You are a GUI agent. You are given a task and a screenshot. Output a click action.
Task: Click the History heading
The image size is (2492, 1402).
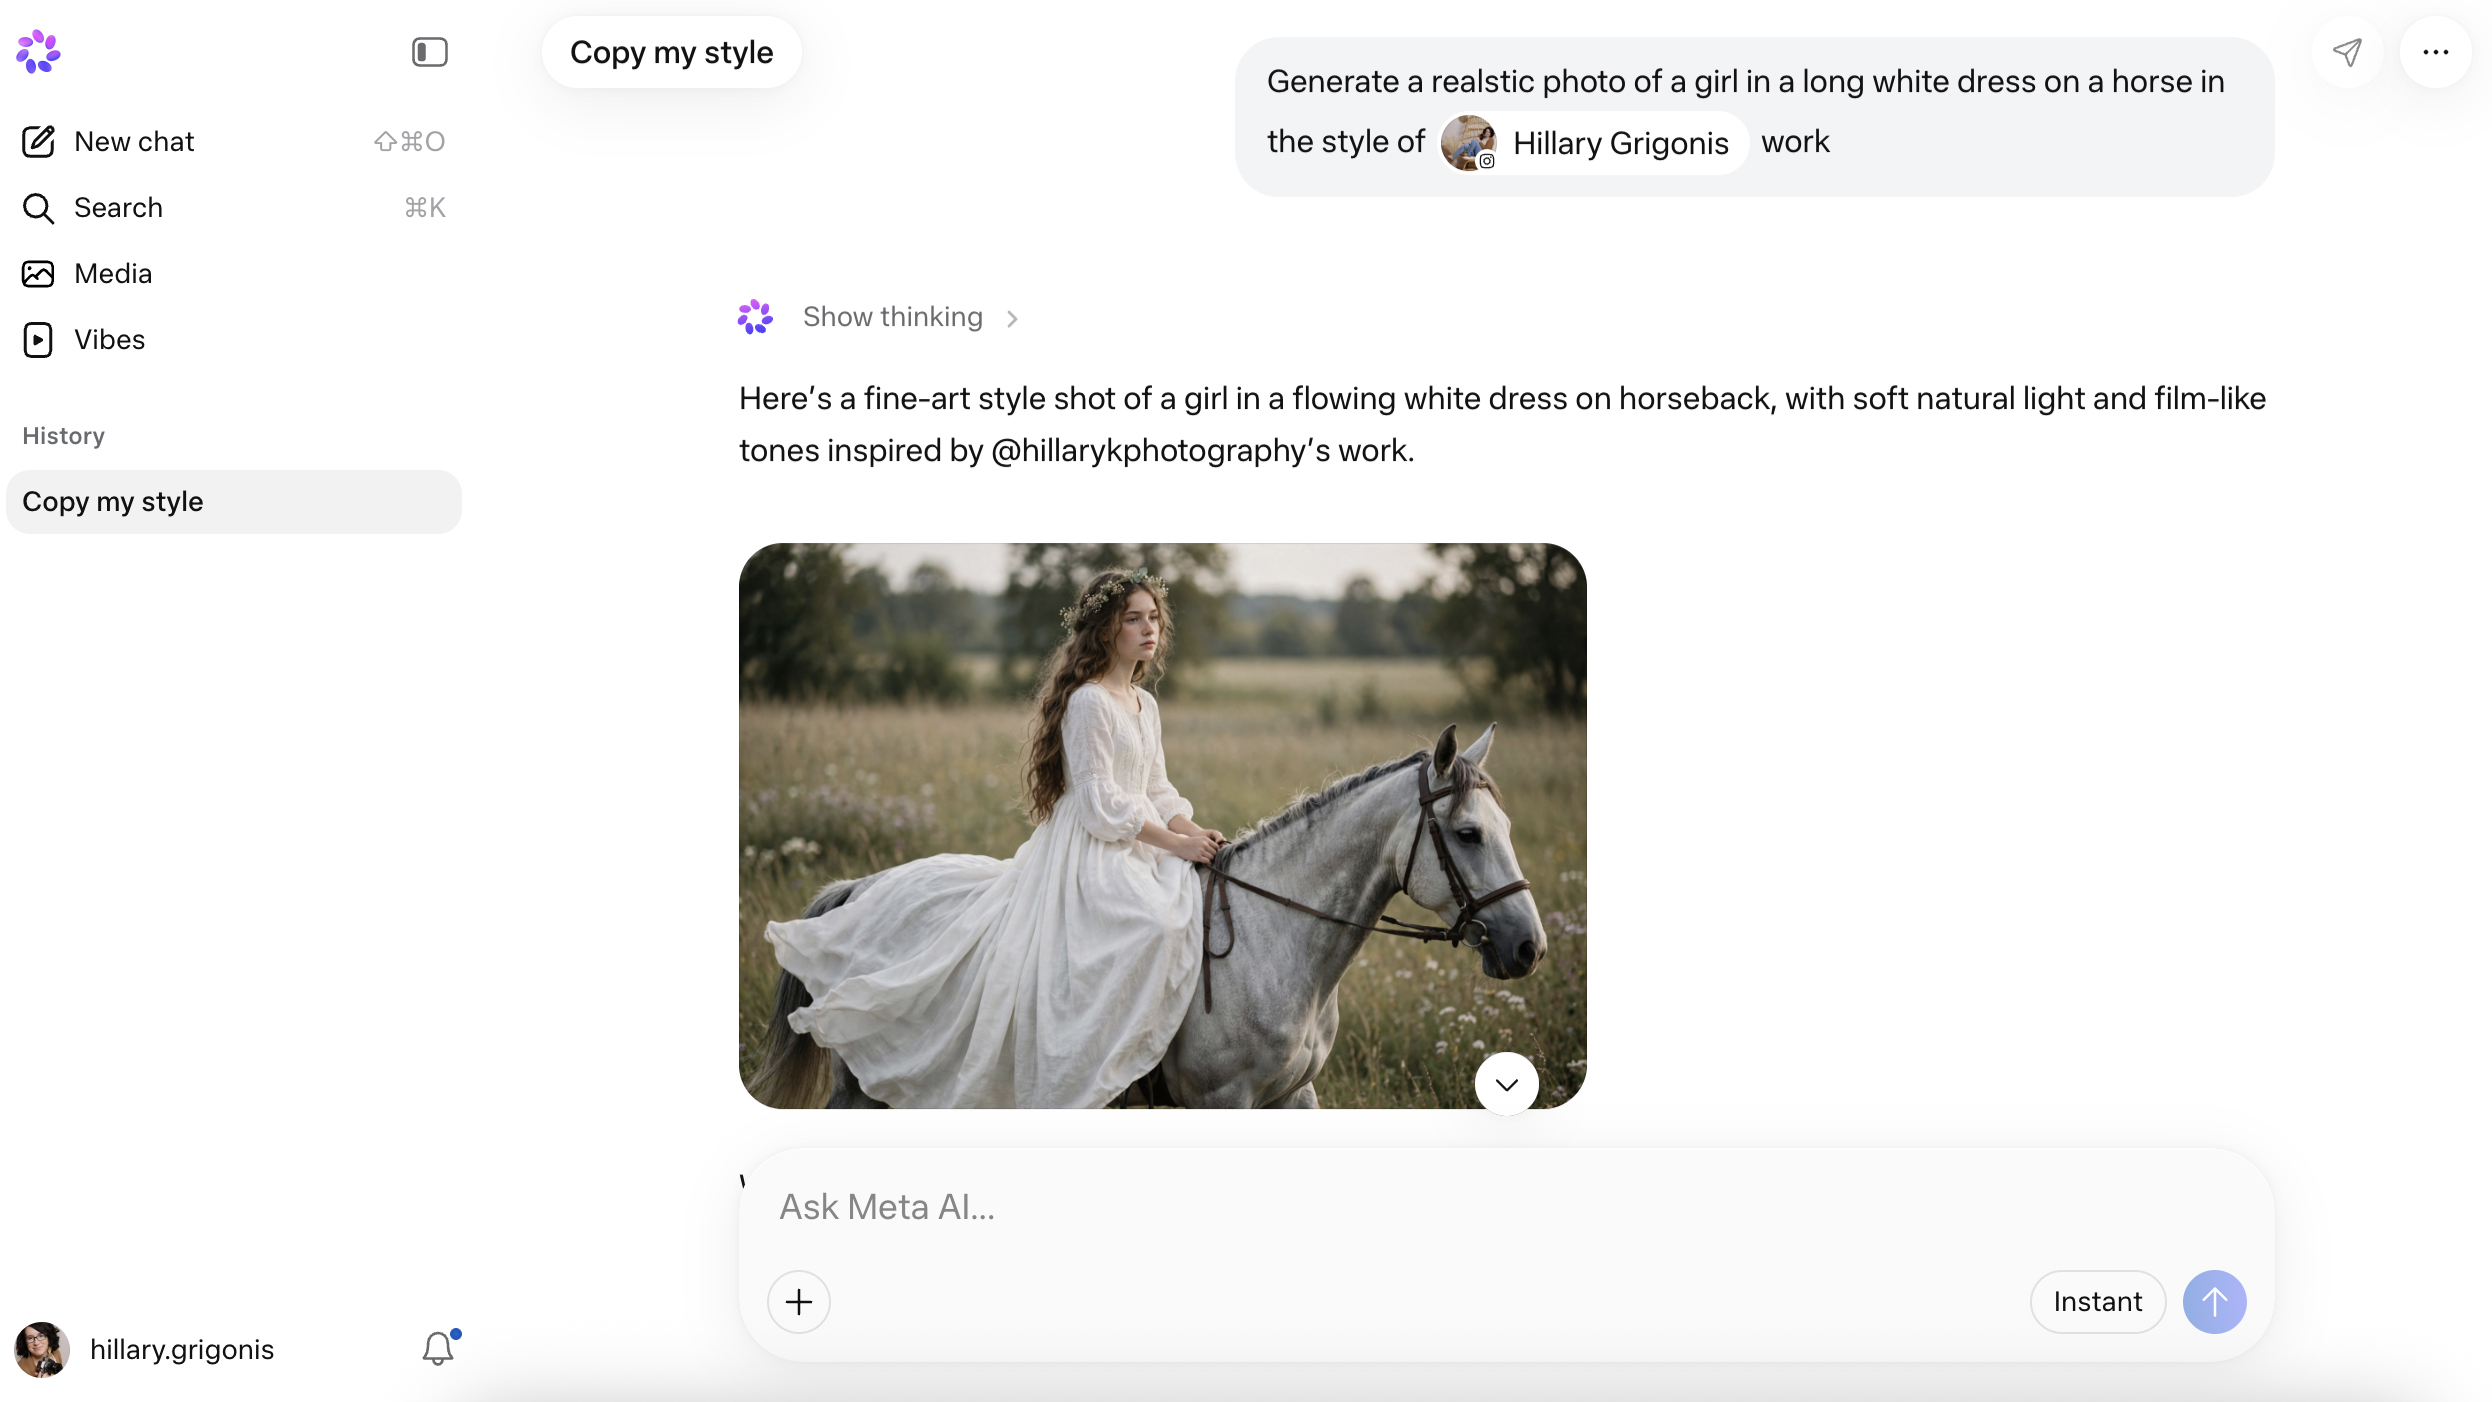point(64,436)
